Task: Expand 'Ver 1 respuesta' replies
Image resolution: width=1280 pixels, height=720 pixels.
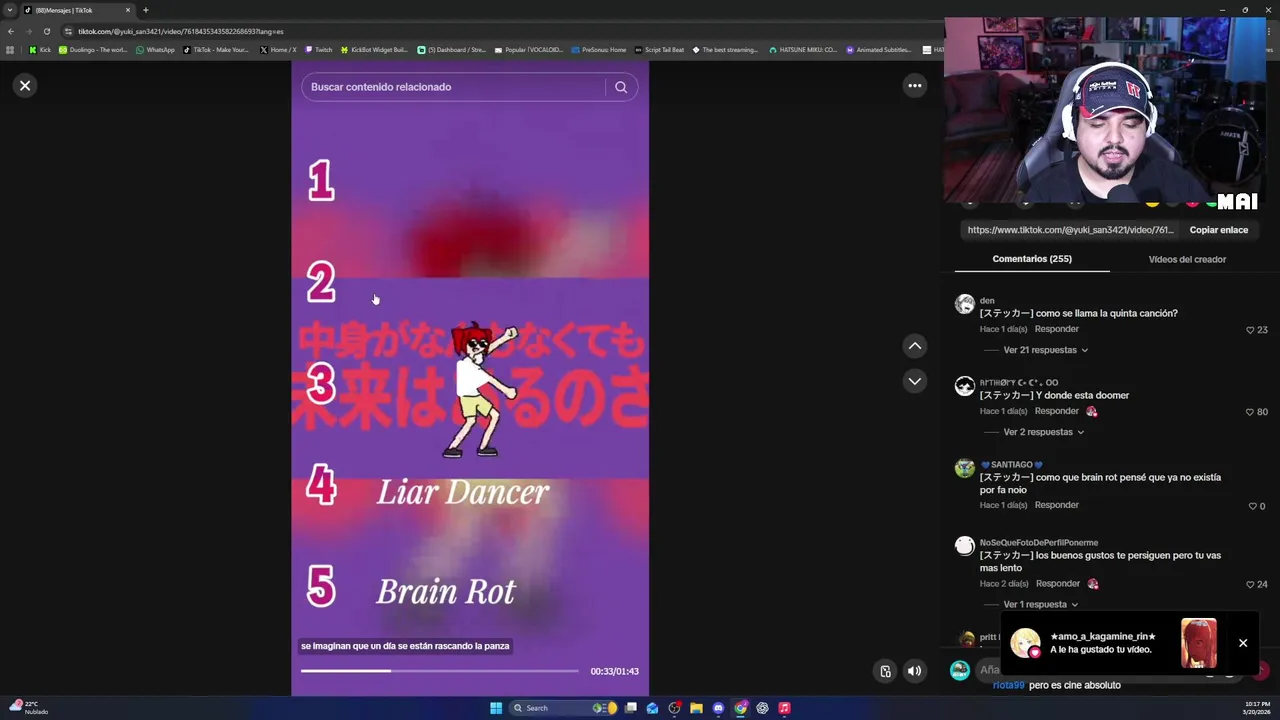Action: [1040, 604]
